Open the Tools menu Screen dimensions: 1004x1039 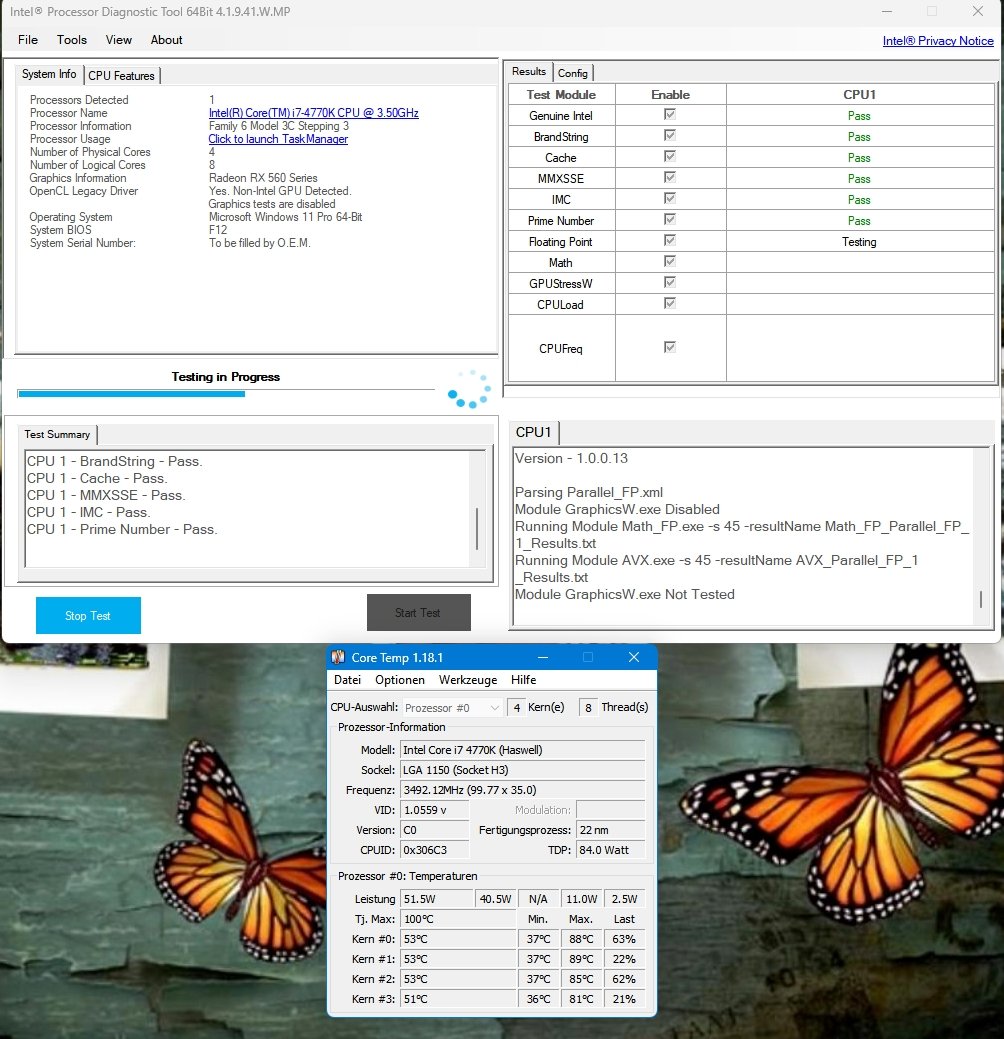tap(72, 40)
